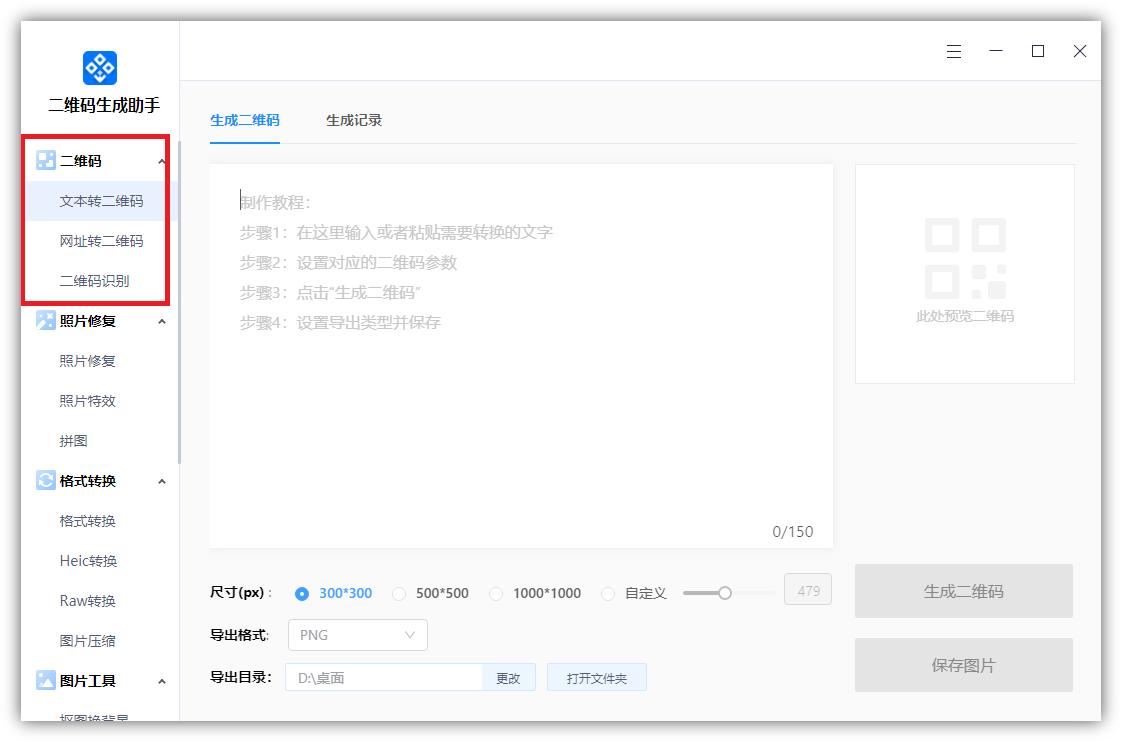Switch to the 生成记录 tab

click(x=352, y=118)
